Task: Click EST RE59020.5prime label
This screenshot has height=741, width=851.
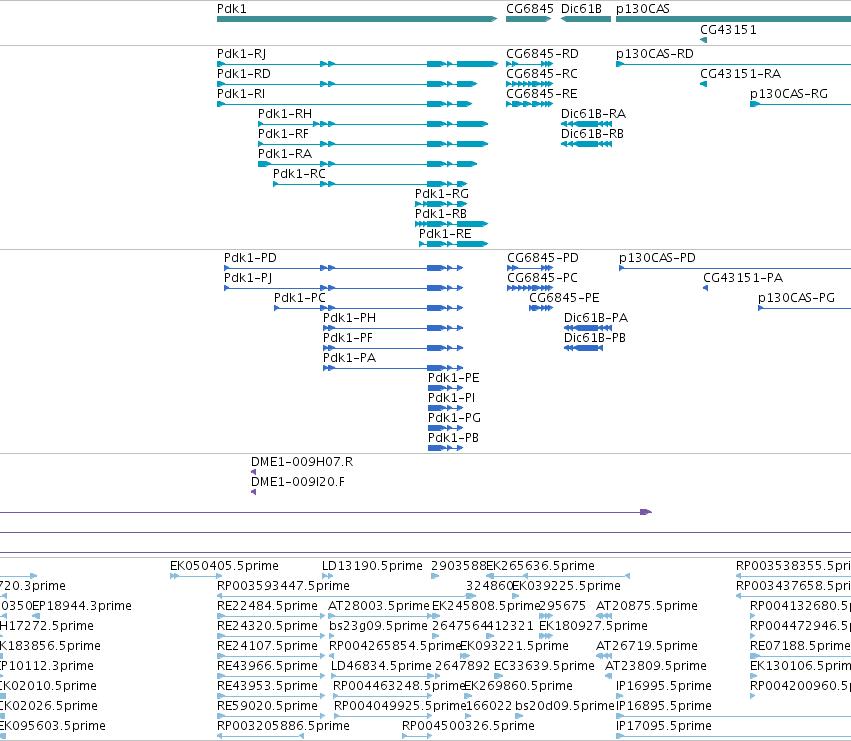Action: pyautogui.click(x=268, y=706)
